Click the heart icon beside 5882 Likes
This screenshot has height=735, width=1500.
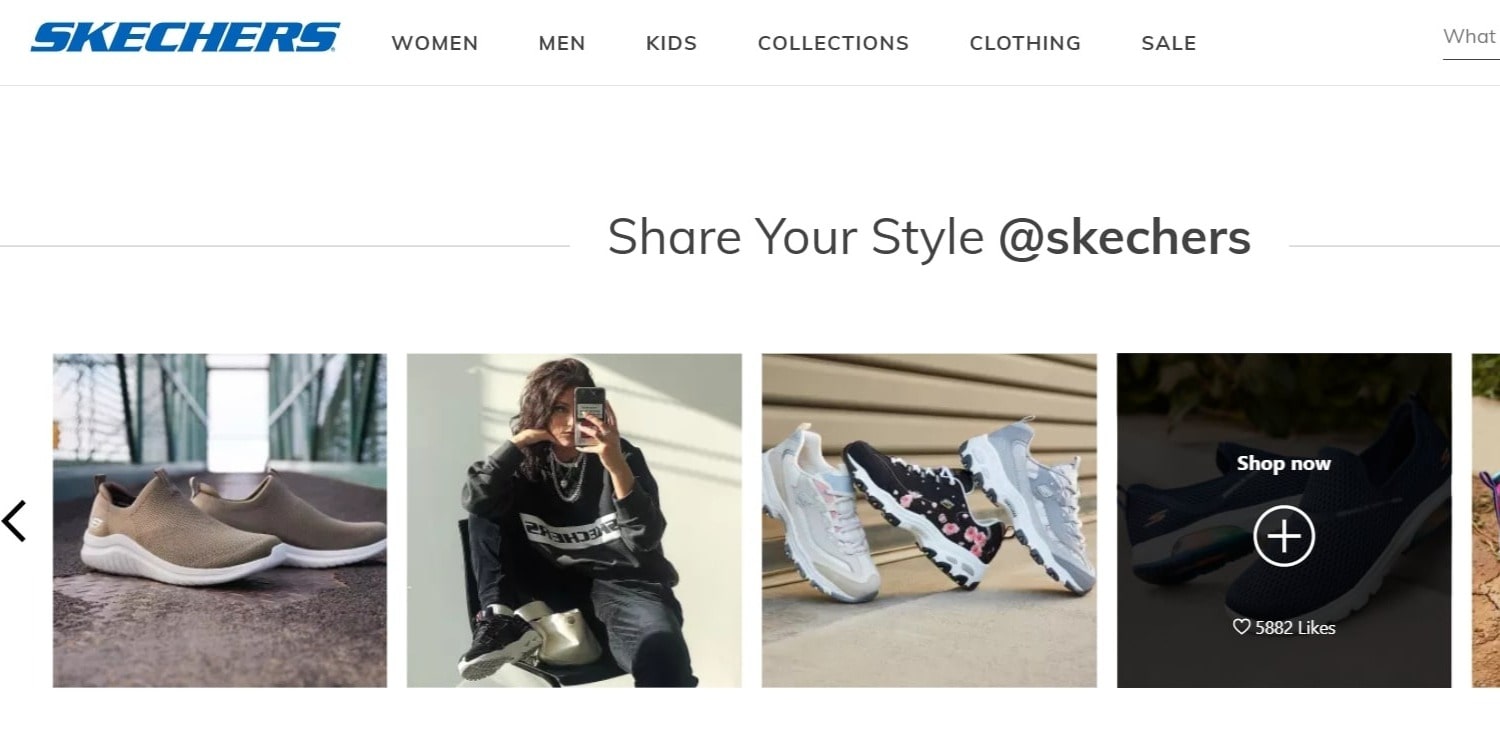[x=1241, y=627]
